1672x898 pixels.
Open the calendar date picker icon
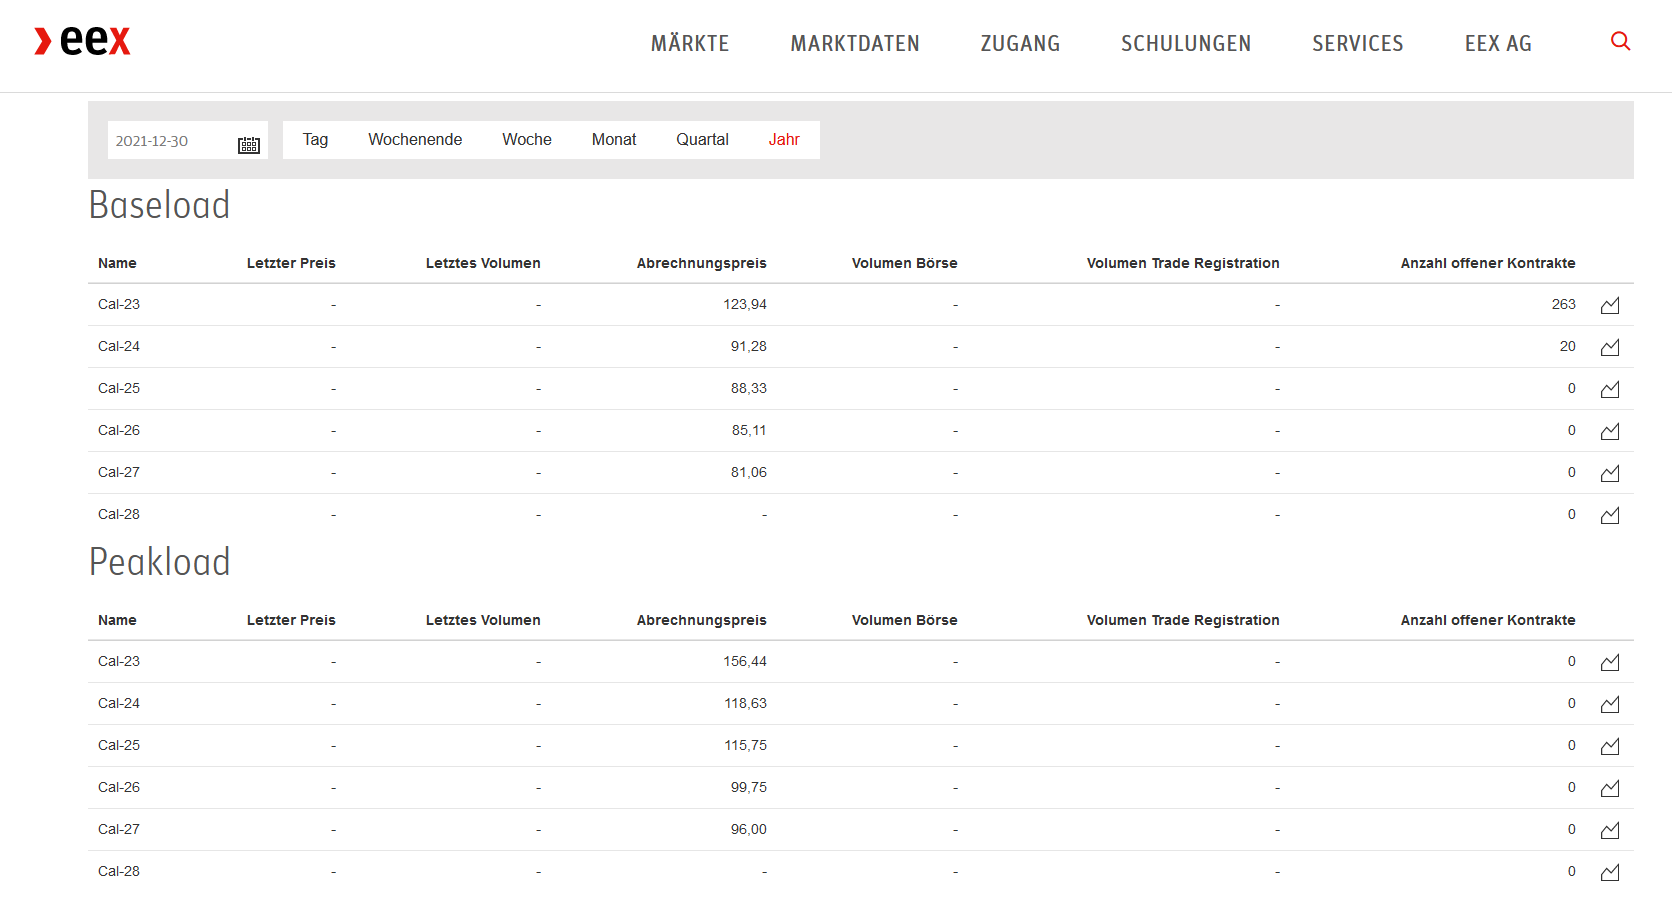coord(249,144)
